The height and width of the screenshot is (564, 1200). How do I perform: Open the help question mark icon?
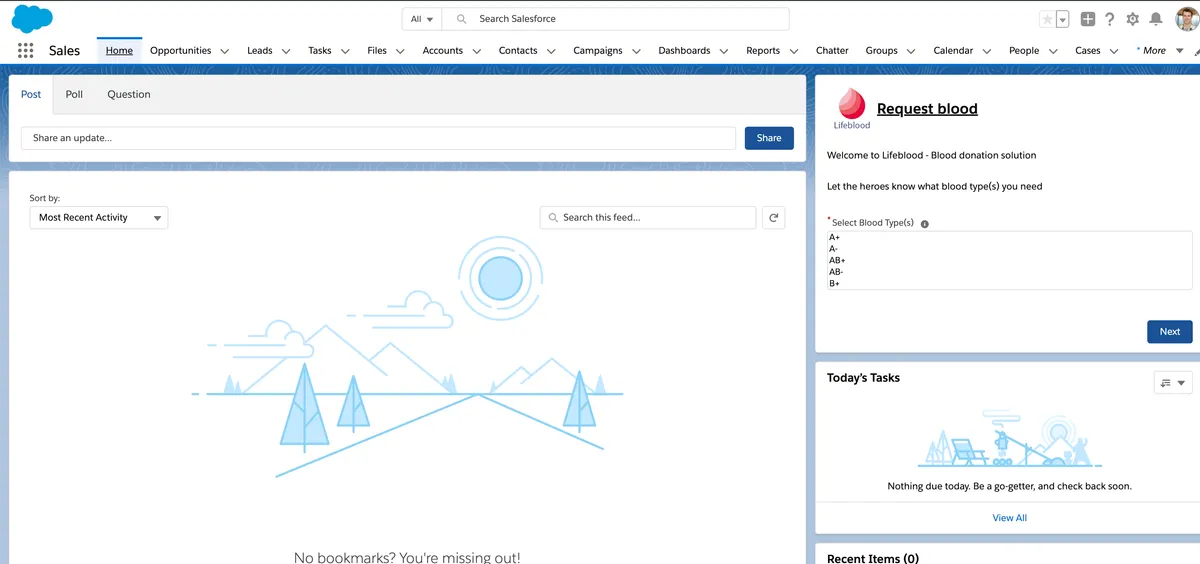pos(1109,19)
